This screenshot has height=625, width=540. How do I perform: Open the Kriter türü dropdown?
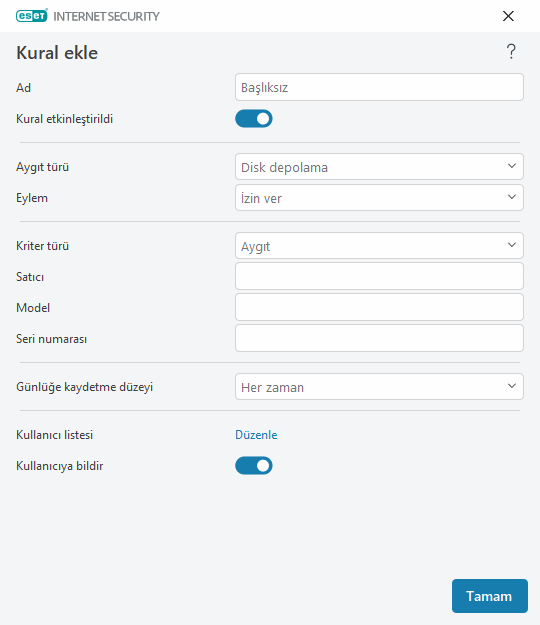(379, 246)
